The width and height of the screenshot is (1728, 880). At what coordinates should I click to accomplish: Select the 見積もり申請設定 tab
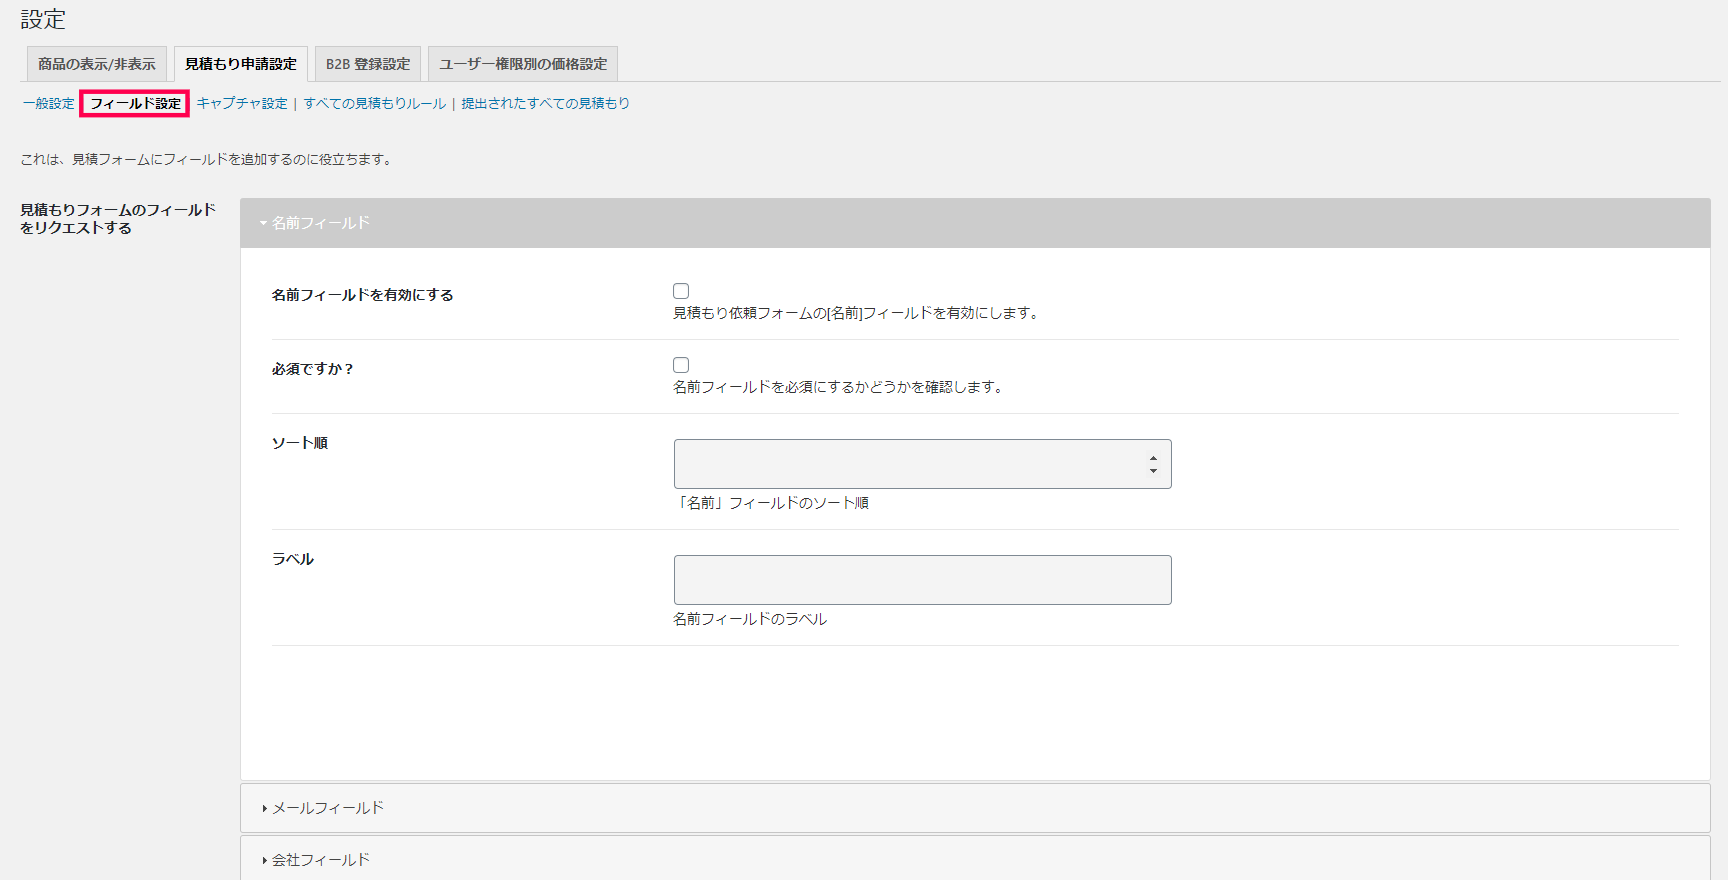click(241, 64)
